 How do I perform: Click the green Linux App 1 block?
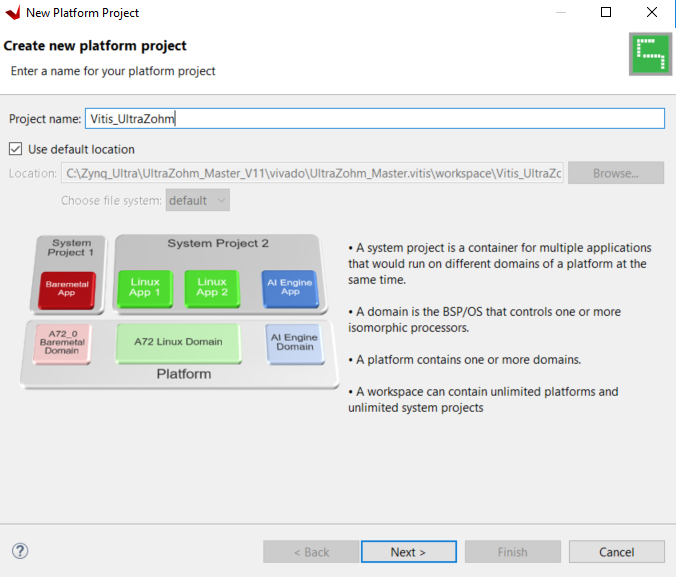[x=145, y=287]
